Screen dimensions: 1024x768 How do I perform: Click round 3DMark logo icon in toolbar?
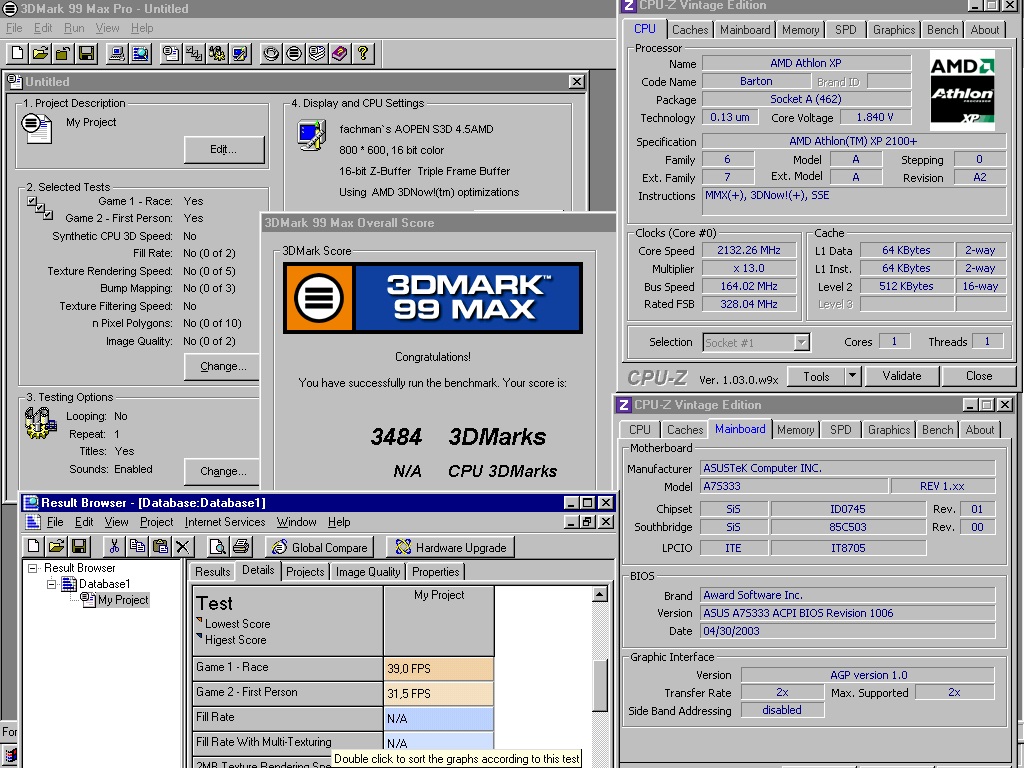point(294,54)
